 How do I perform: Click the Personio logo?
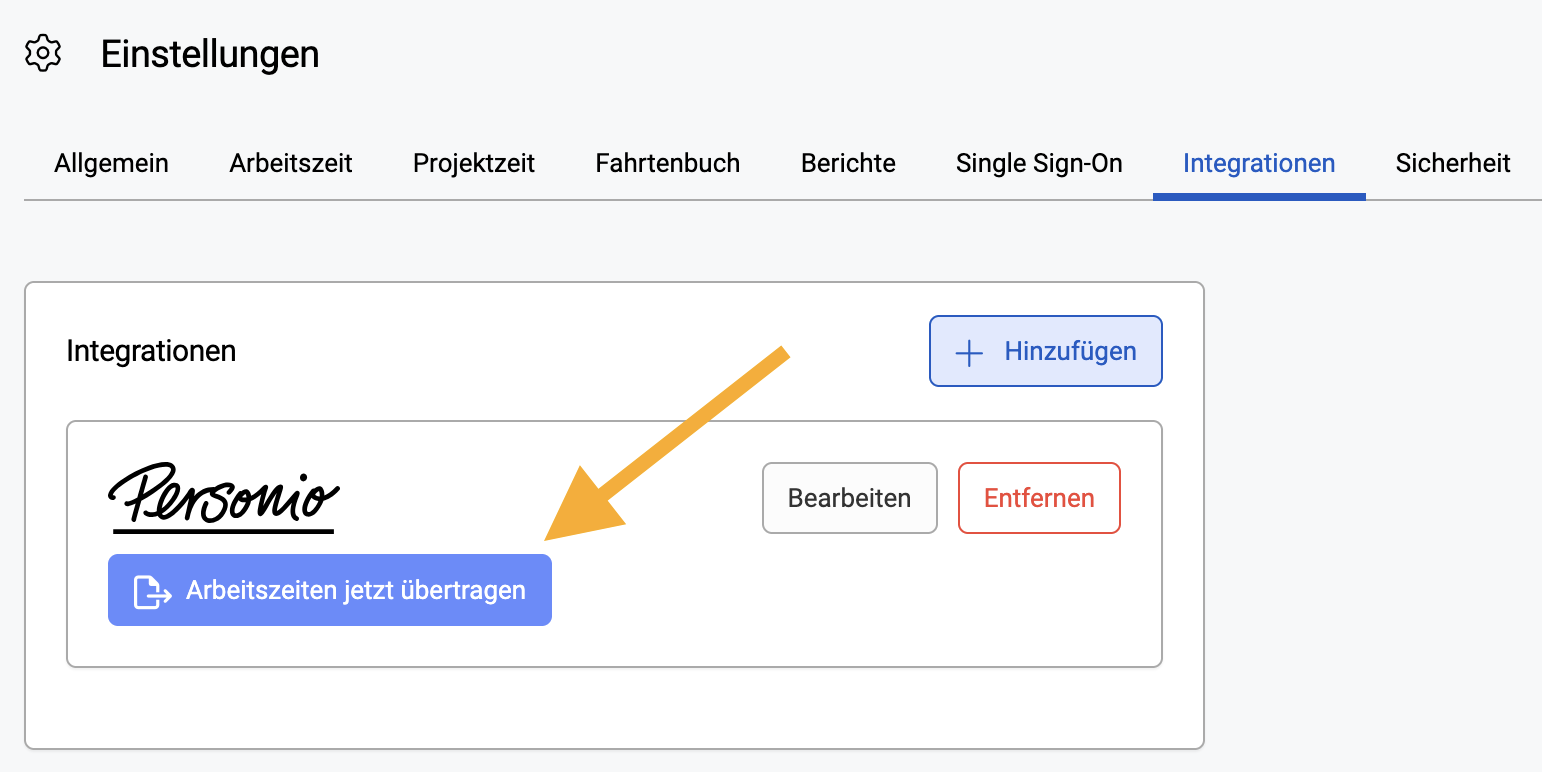[x=223, y=497]
